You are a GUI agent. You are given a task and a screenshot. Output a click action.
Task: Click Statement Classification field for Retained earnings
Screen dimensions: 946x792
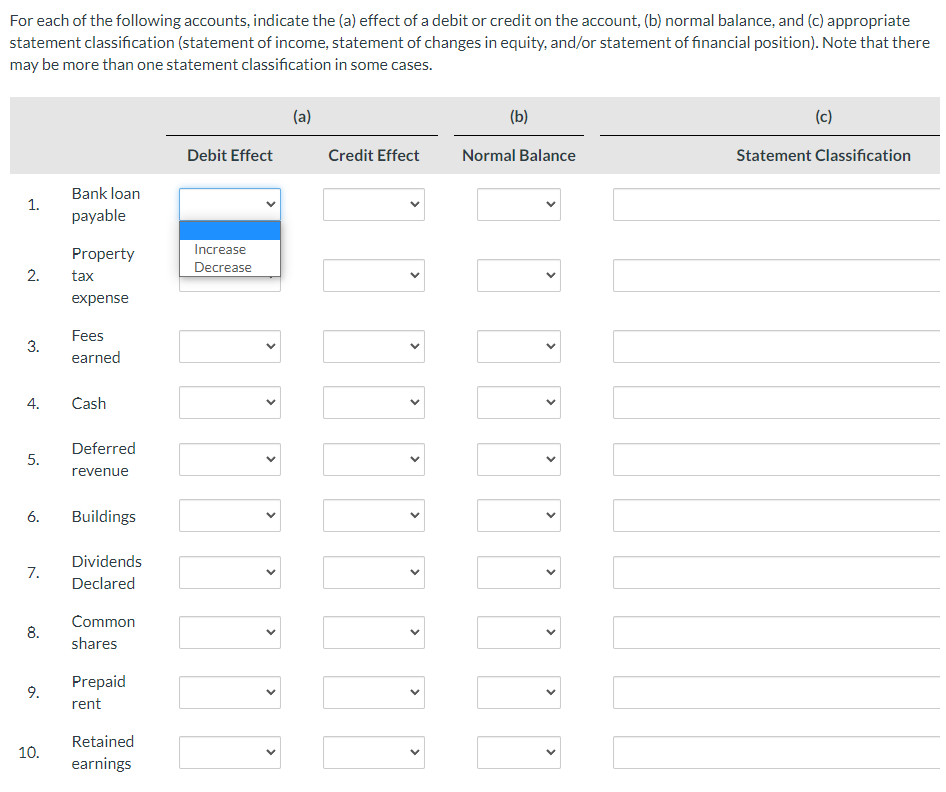(776, 752)
